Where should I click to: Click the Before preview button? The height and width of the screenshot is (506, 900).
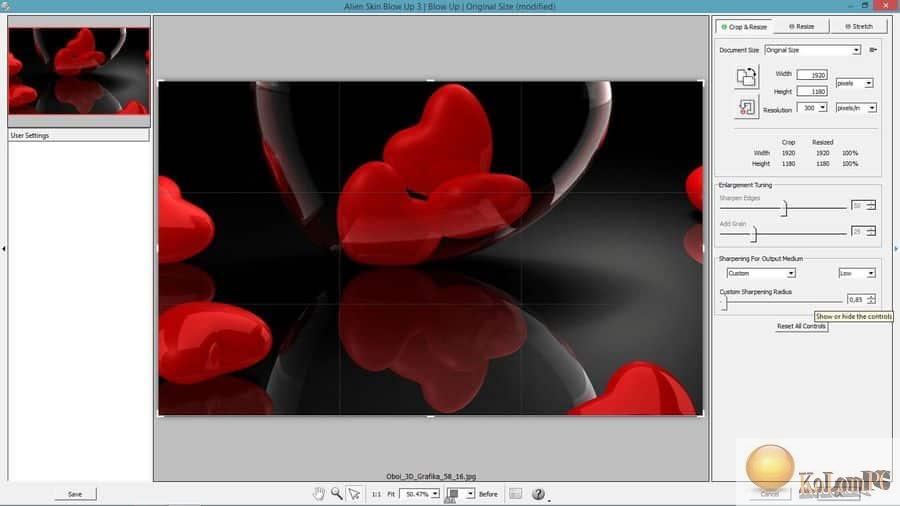[x=488, y=494]
